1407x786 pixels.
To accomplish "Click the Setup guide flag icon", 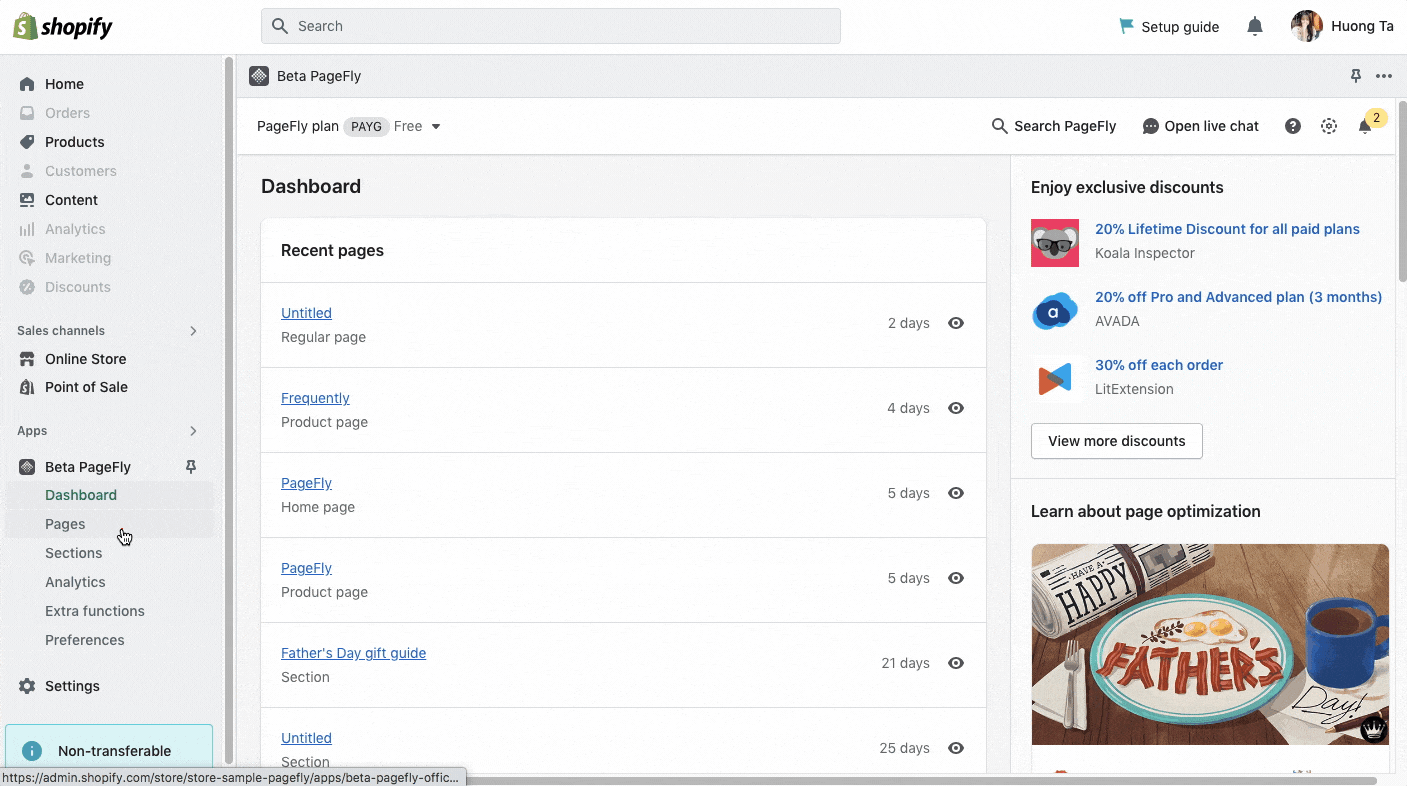I will coord(1127,26).
